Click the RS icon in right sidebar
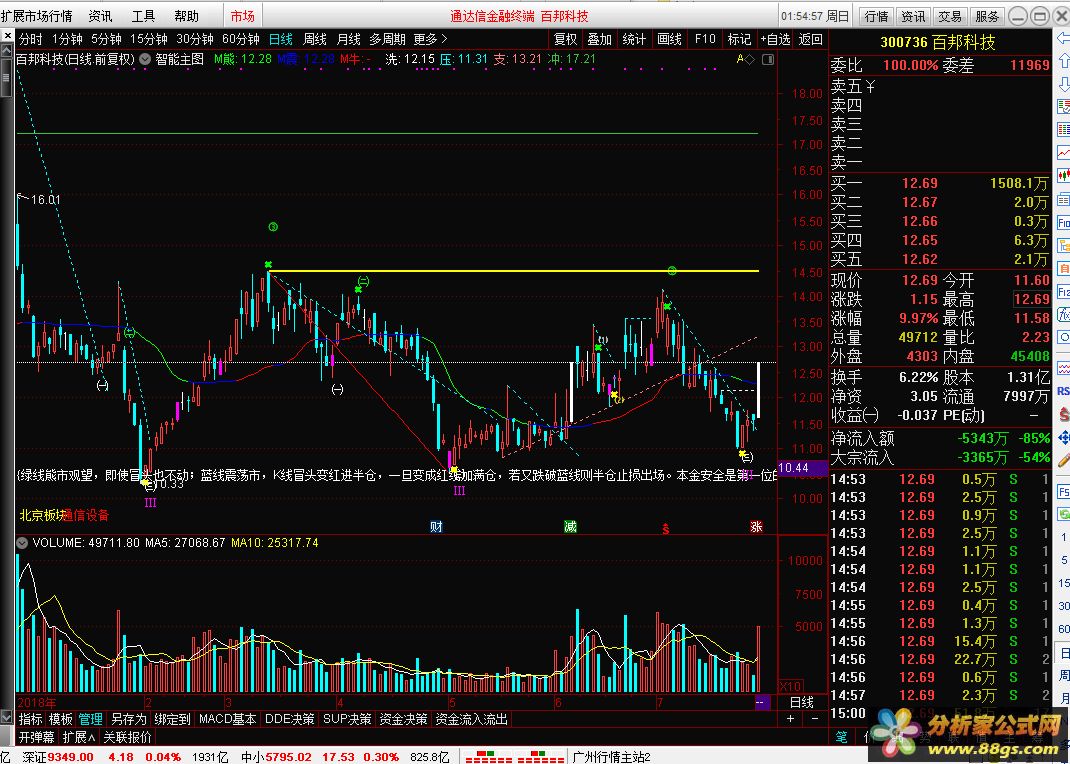The height and width of the screenshot is (764, 1070). coord(1063,391)
